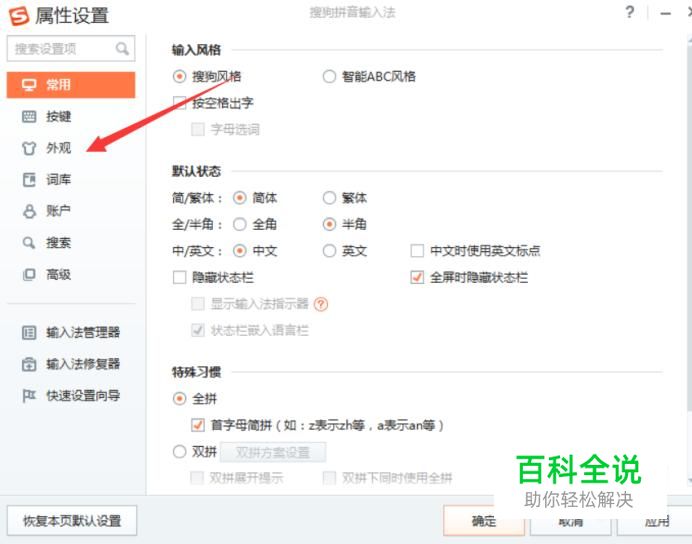
Task: Click the monitor icon beside 常用
Action: [x=29, y=85]
